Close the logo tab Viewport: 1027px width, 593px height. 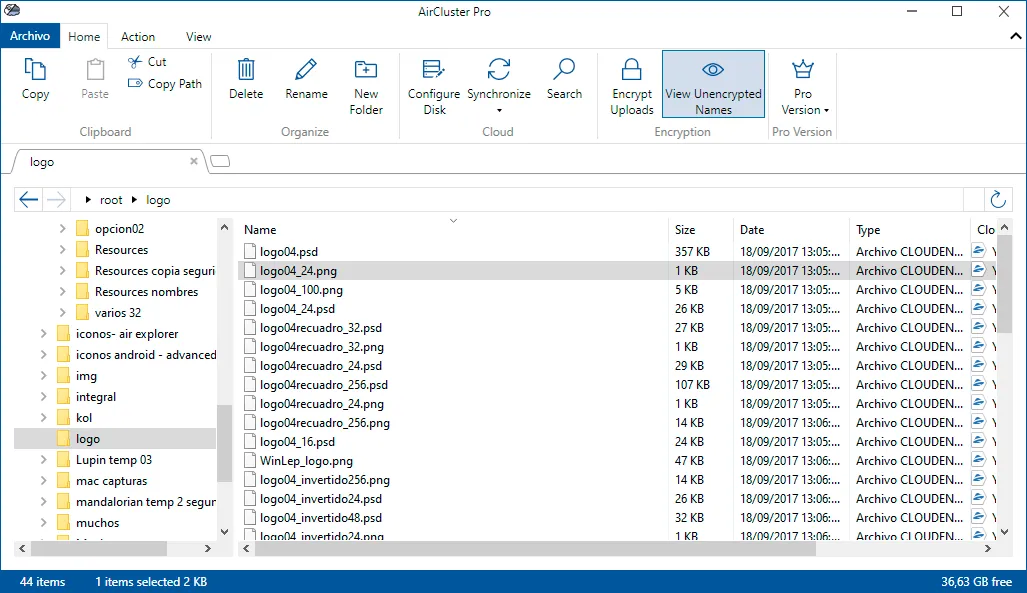coord(194,161)
